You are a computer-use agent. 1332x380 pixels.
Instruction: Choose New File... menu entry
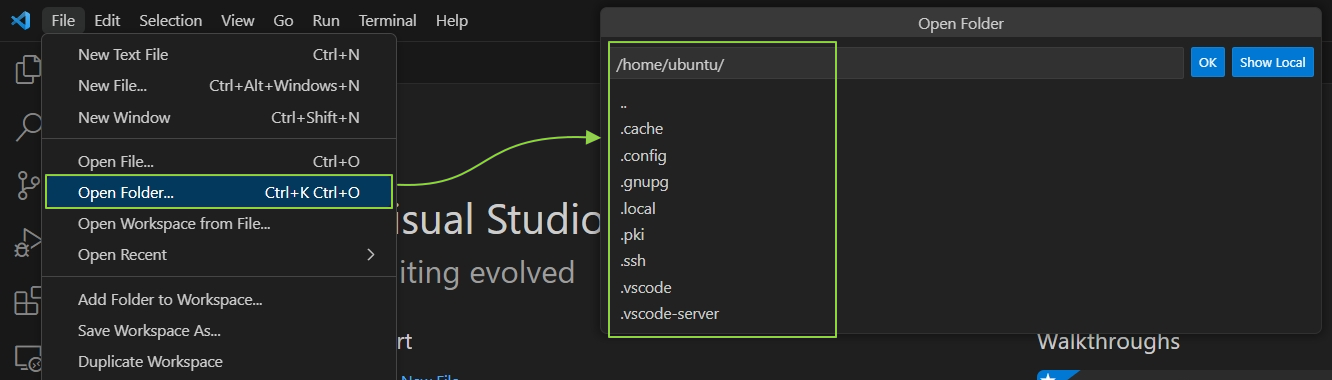click(x=219, y=86)
